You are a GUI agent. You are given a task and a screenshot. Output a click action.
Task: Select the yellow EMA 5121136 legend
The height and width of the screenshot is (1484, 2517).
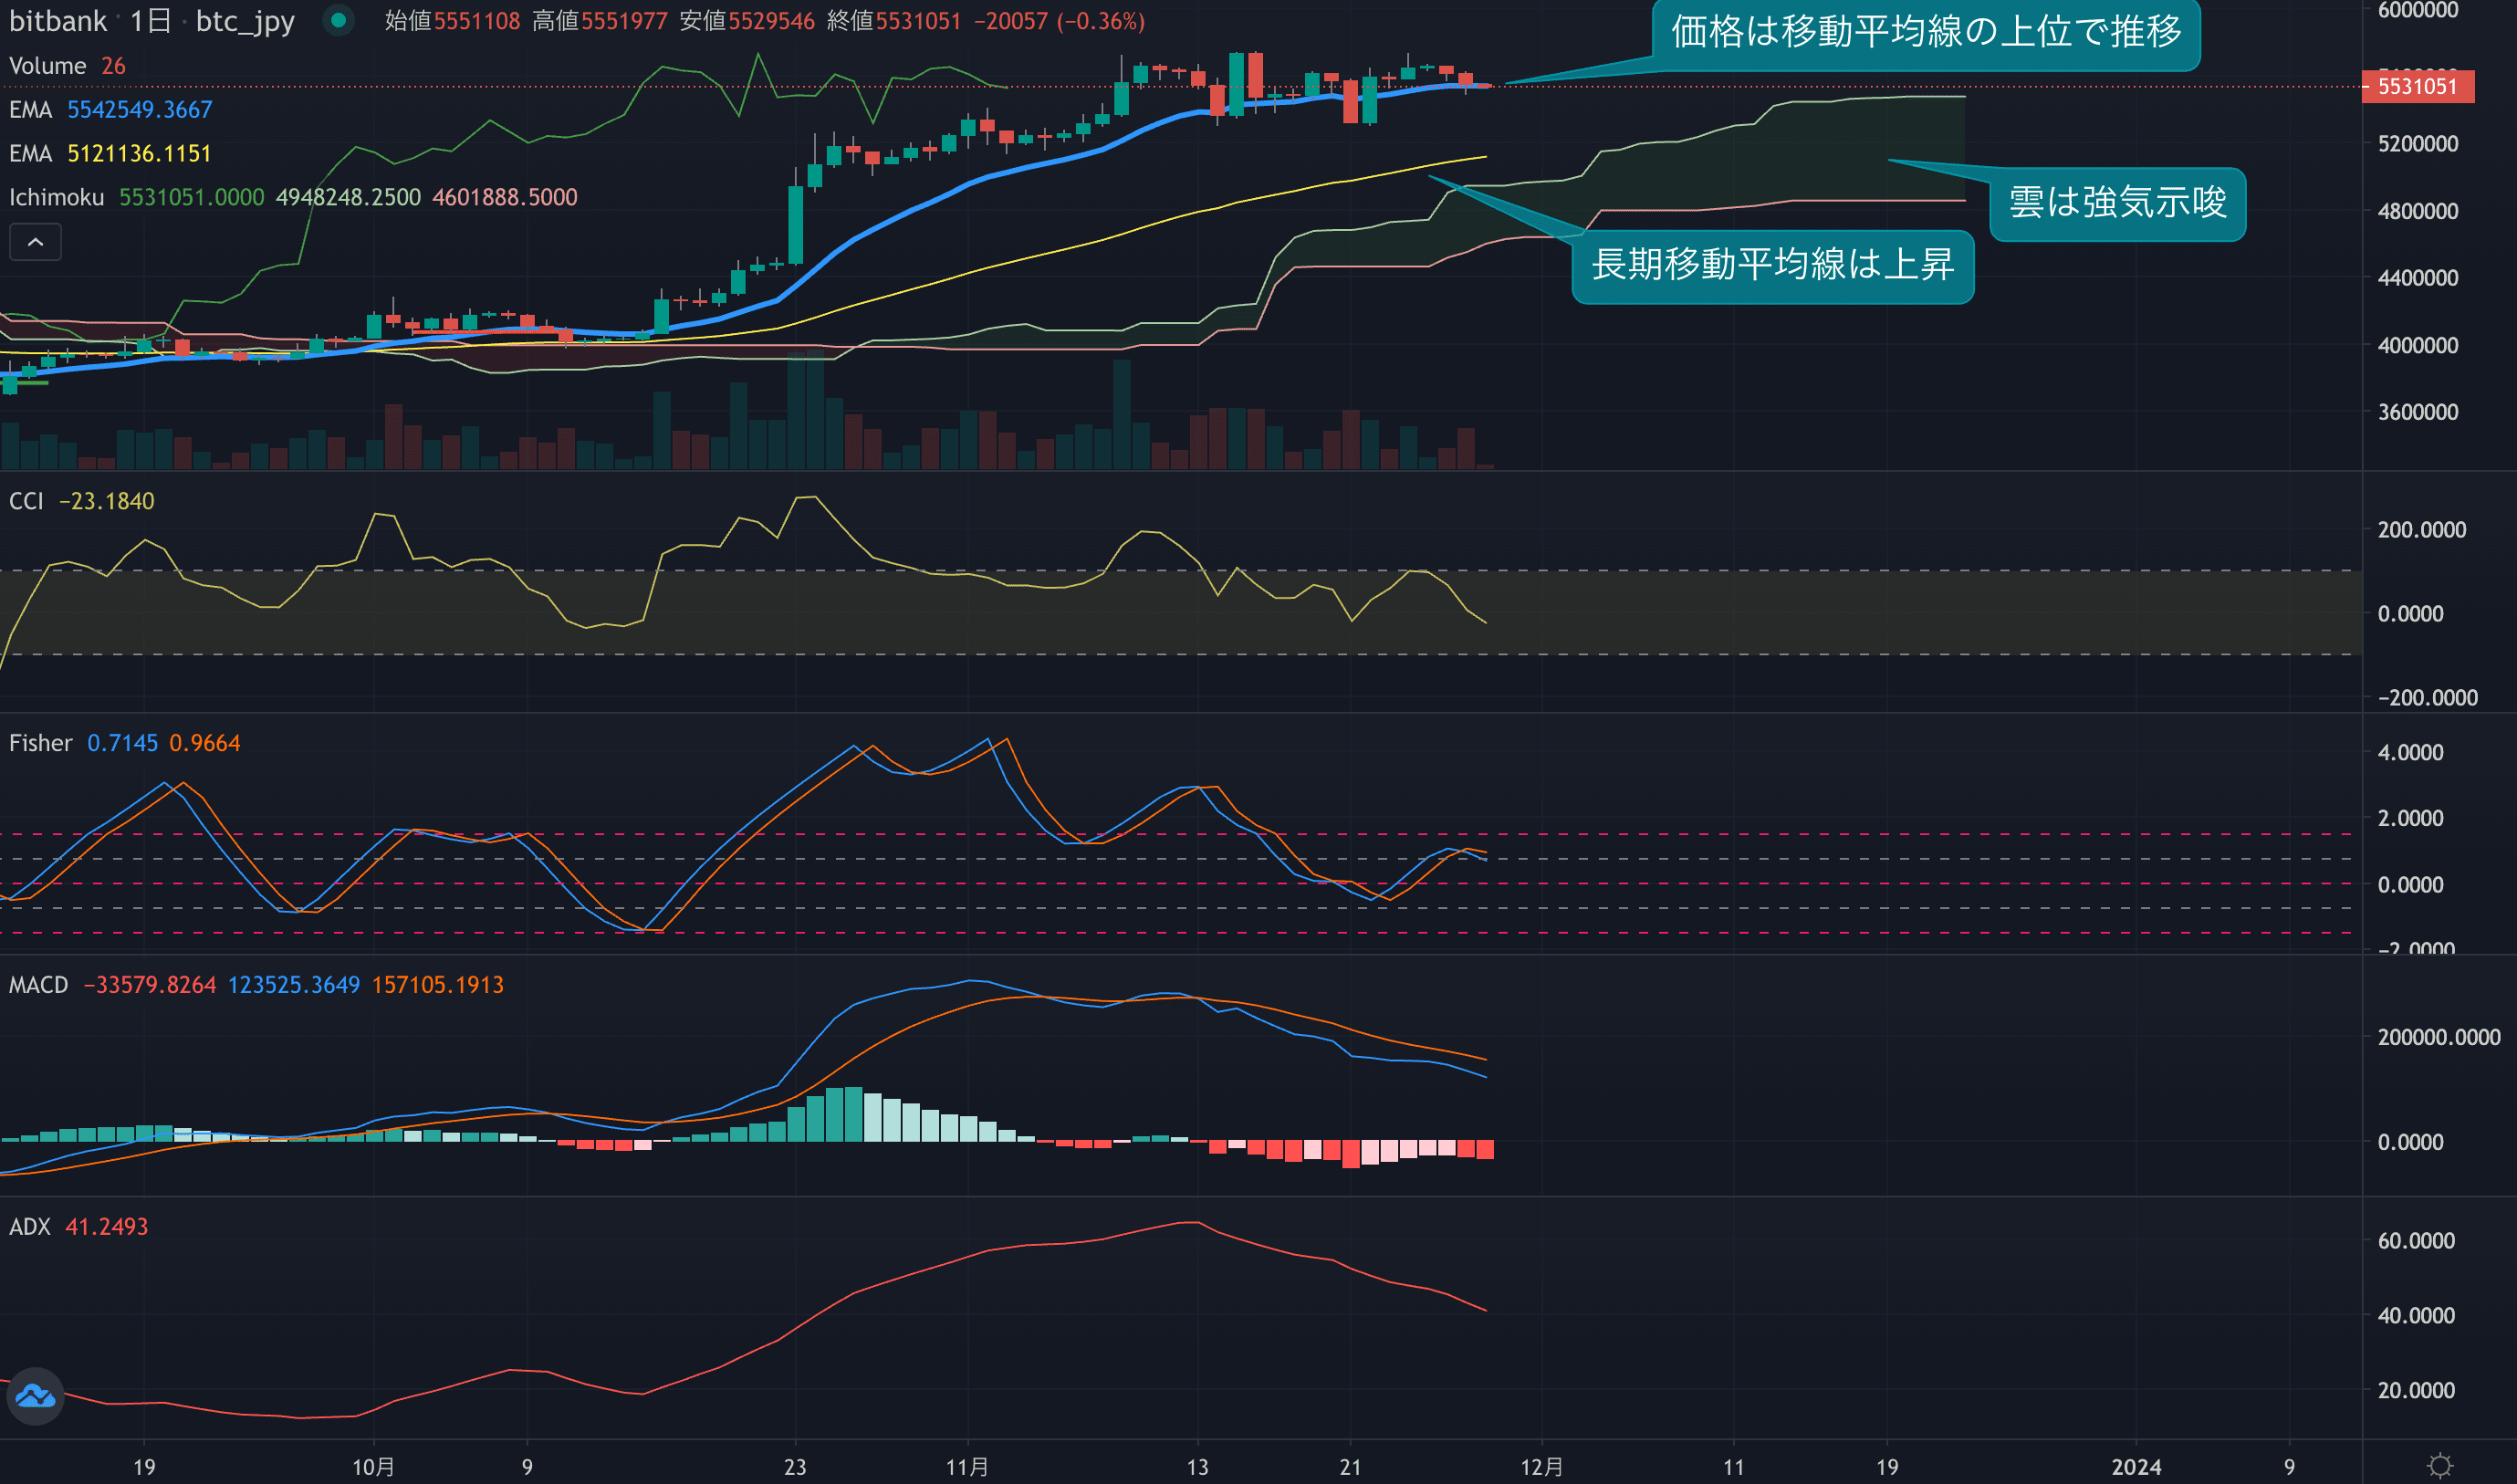click(x=110, y=154)
